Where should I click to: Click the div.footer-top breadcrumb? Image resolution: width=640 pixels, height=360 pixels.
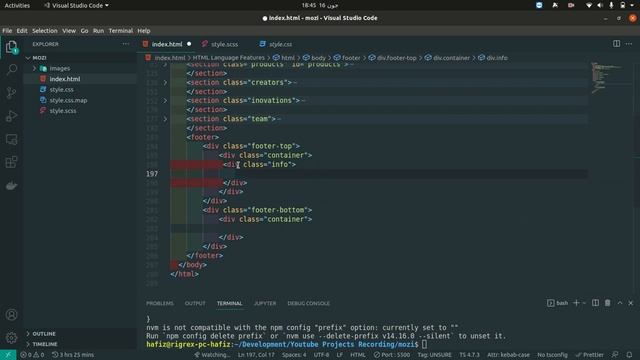tap(396, 58)
